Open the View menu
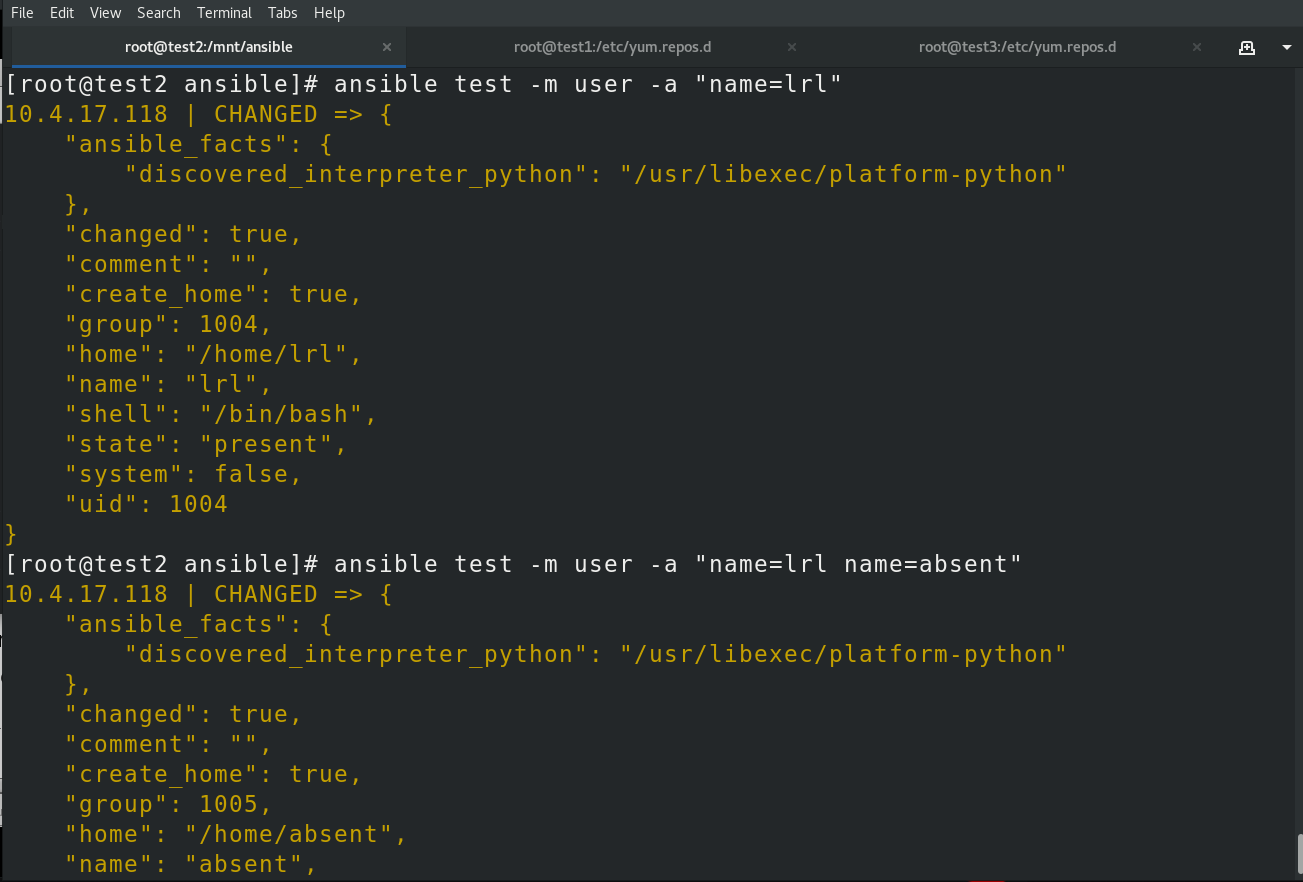Image resolution: width=1303 pixels, height=882 pixels. click(106, 13)
